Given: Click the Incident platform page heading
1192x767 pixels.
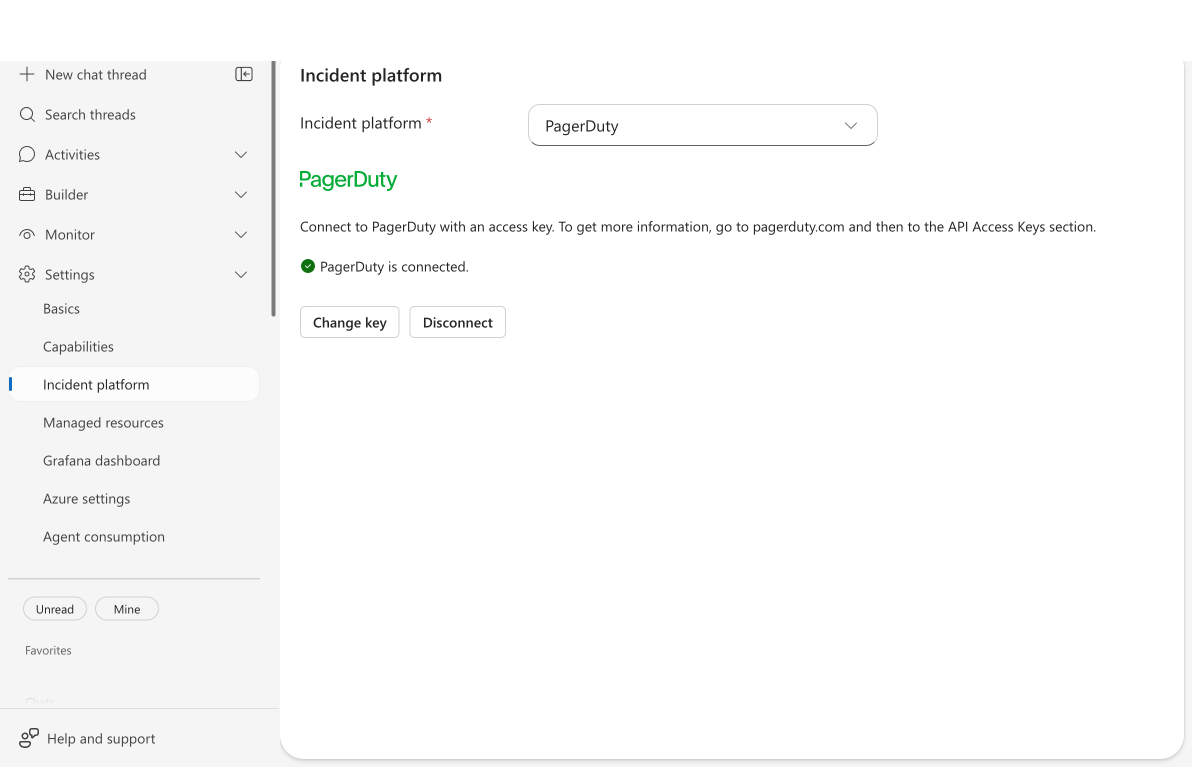Looking at the screenshot, I should (x=371, y=75).
